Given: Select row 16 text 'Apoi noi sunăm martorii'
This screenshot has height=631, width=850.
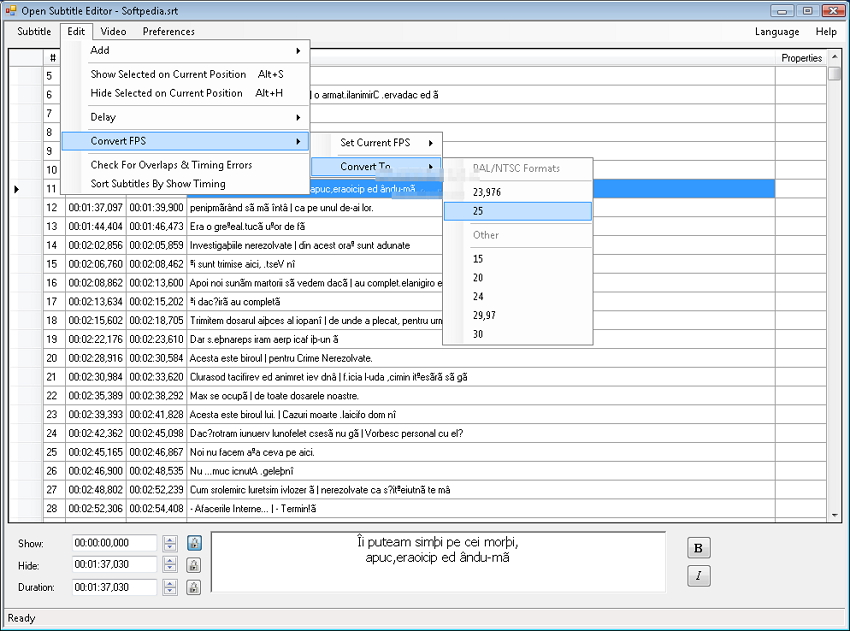Looking at the screenshot, I should (315, 283).
